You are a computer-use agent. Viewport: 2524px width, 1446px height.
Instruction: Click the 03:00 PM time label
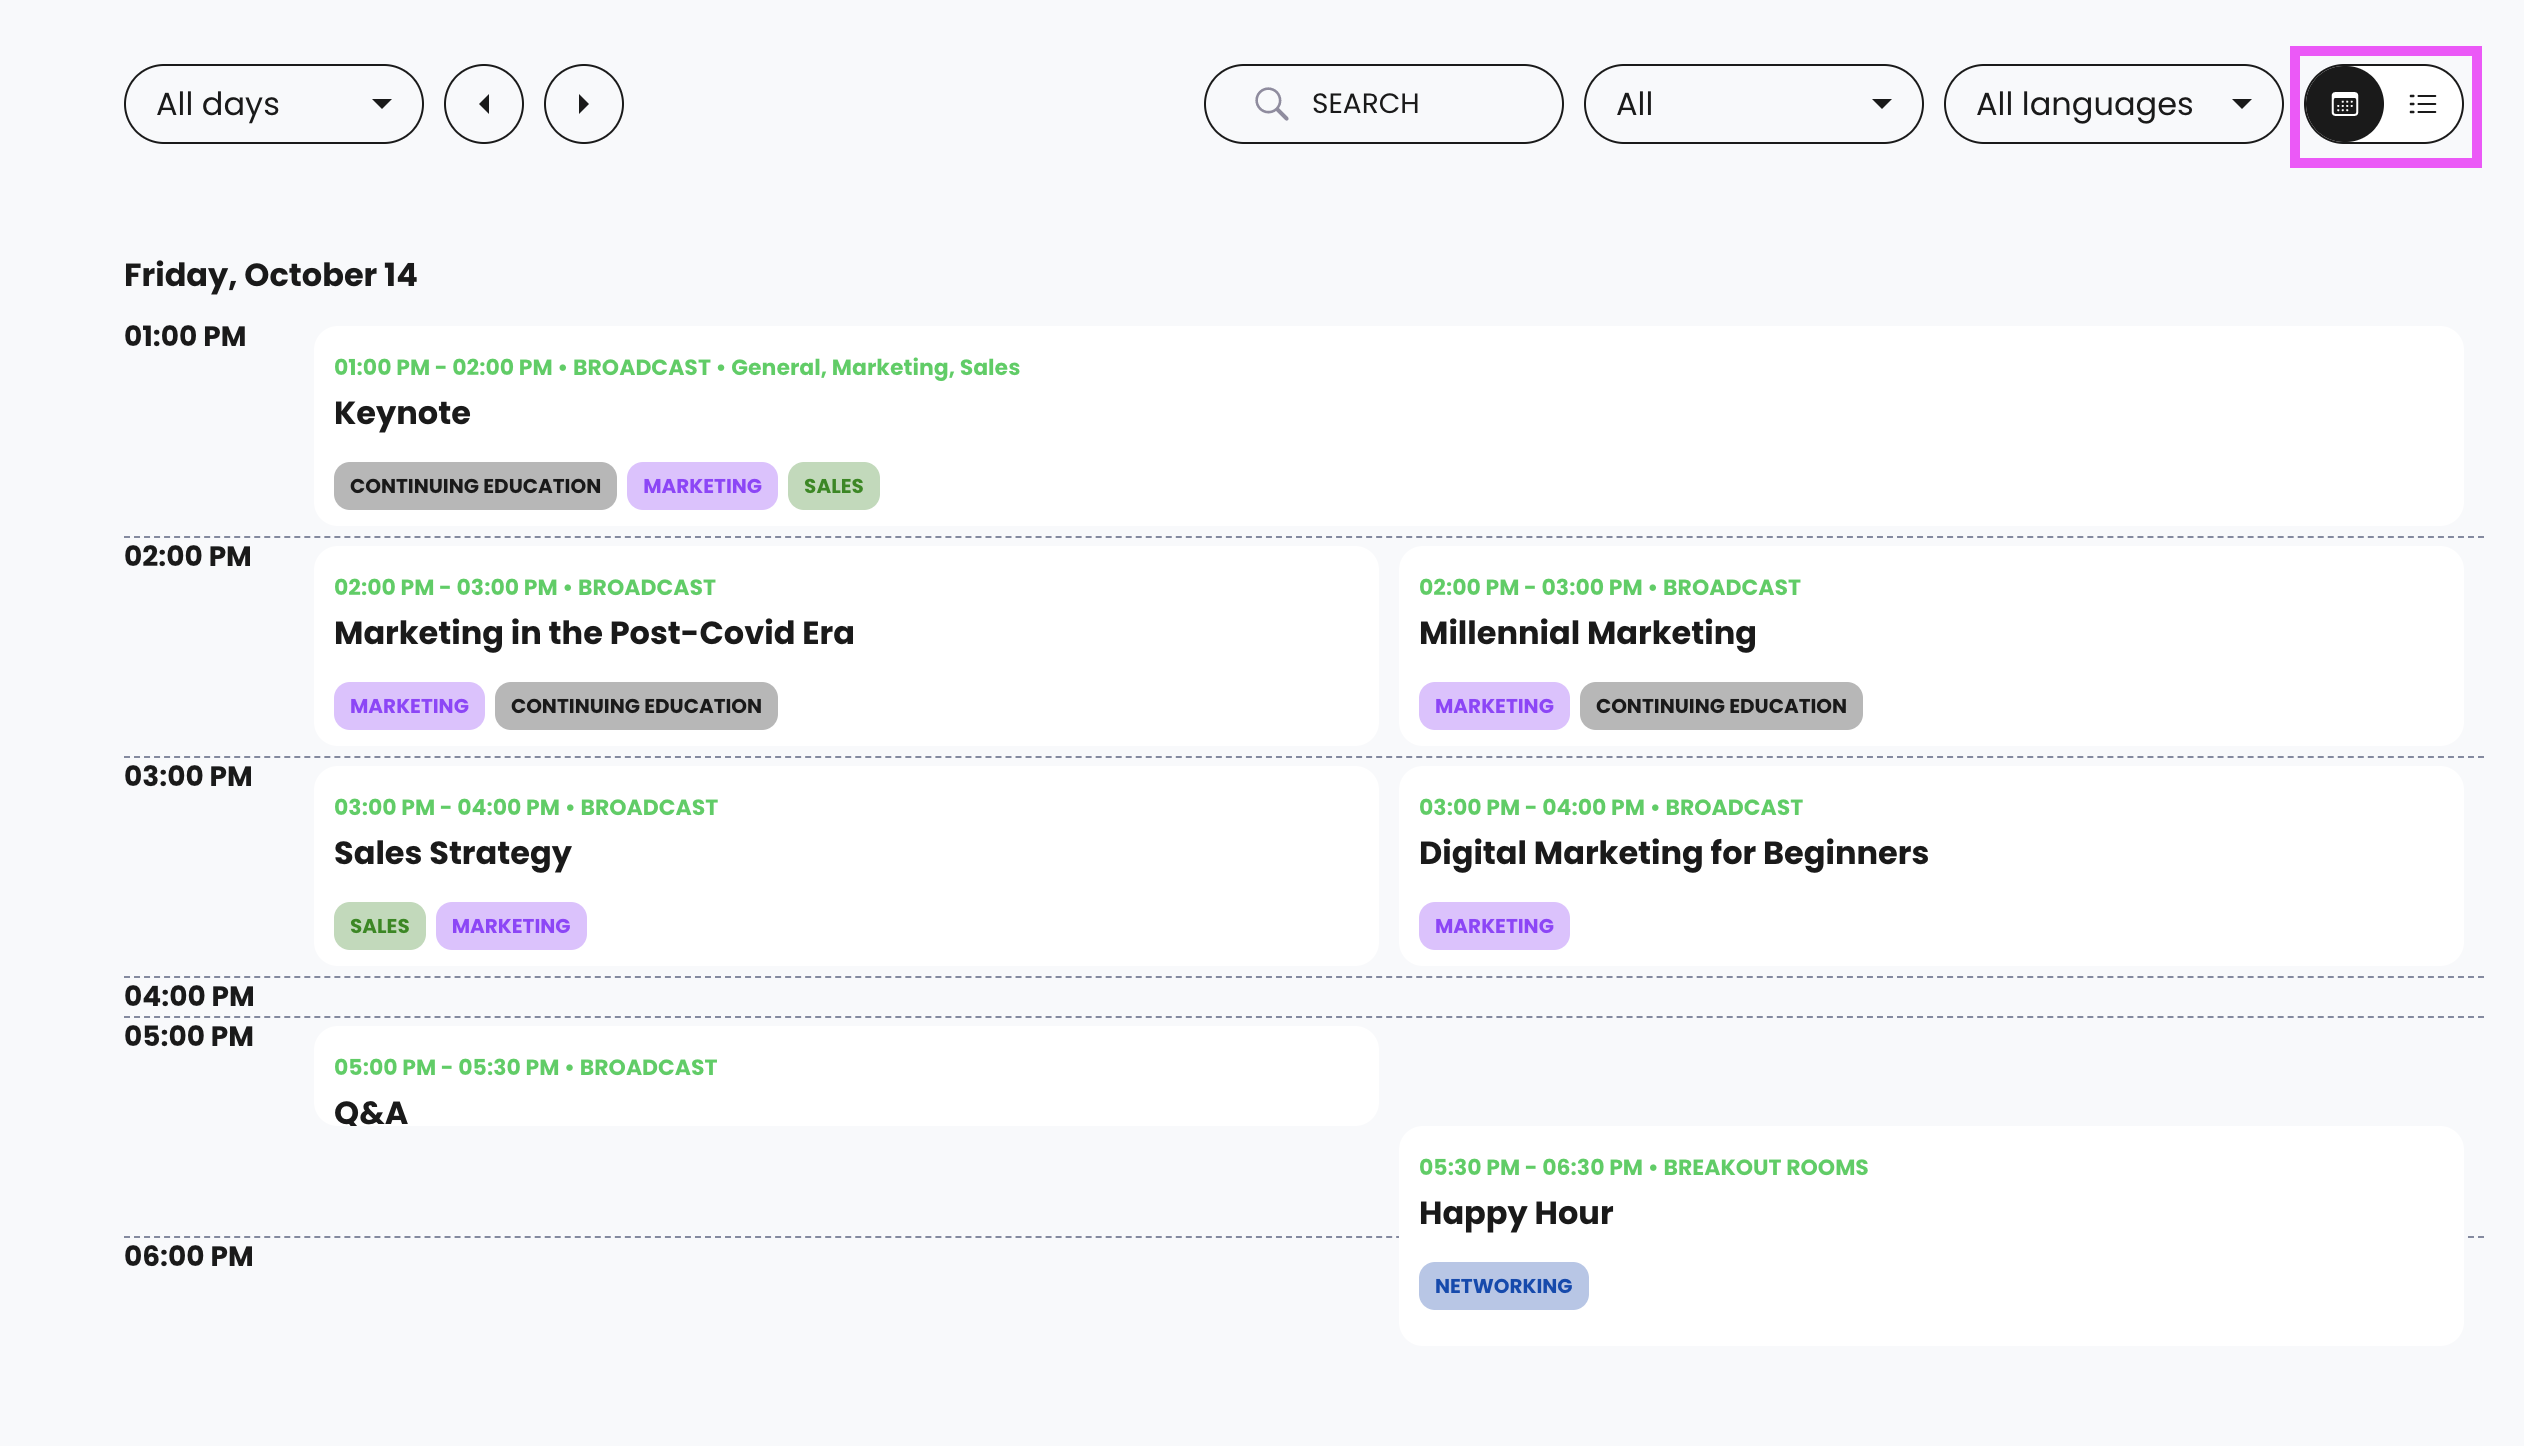(x=188, y=776)
